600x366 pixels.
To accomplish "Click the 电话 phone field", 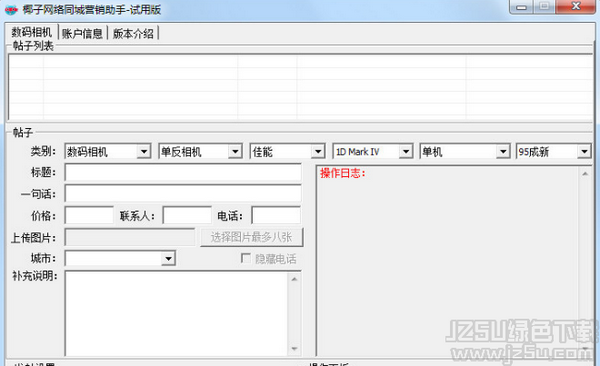I will [x=276, y=216].
